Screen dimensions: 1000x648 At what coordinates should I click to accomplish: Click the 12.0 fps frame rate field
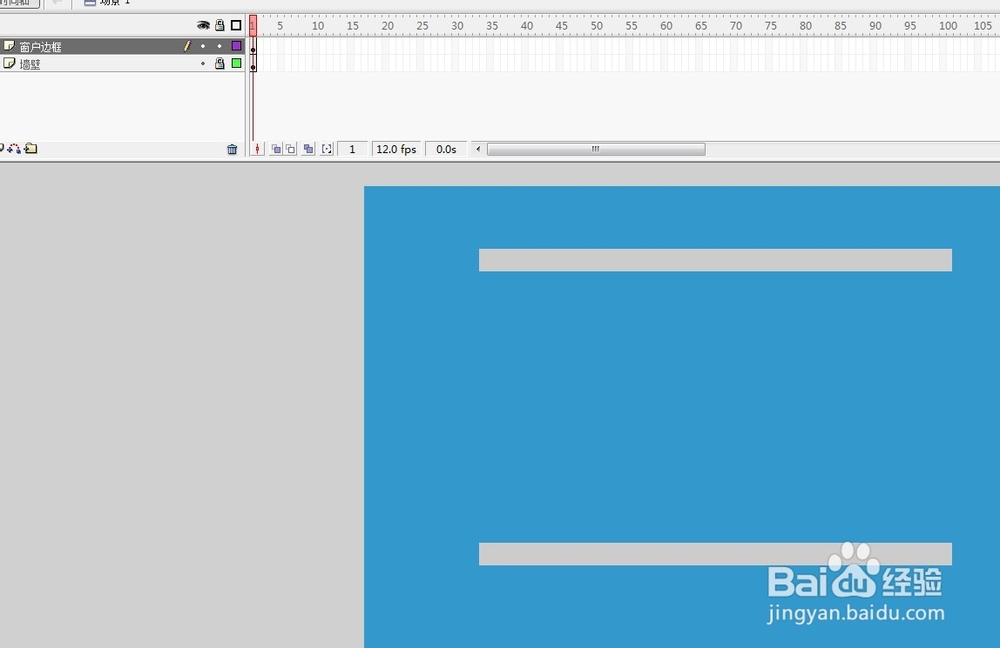[x=396, y=149]
